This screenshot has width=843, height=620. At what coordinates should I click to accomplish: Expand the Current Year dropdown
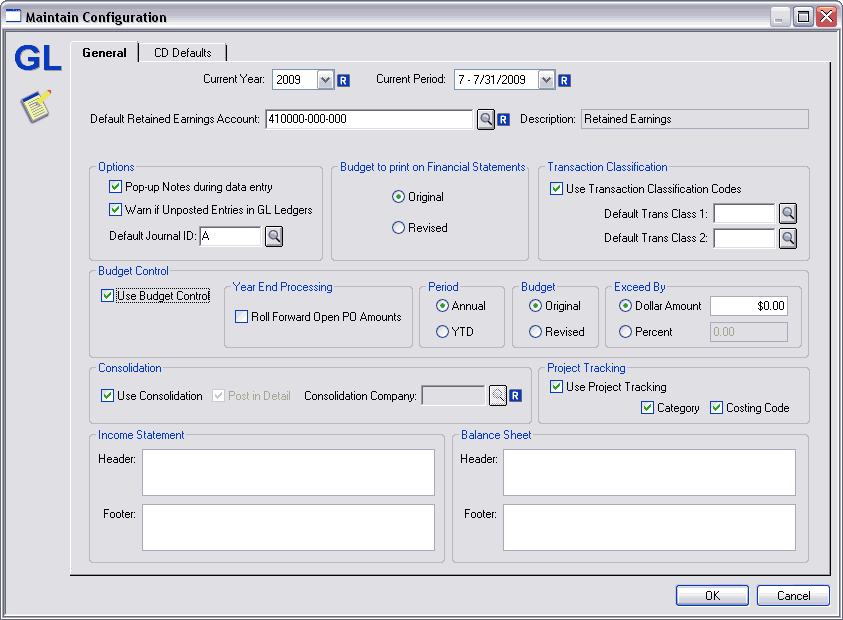[x=325, y=80]
